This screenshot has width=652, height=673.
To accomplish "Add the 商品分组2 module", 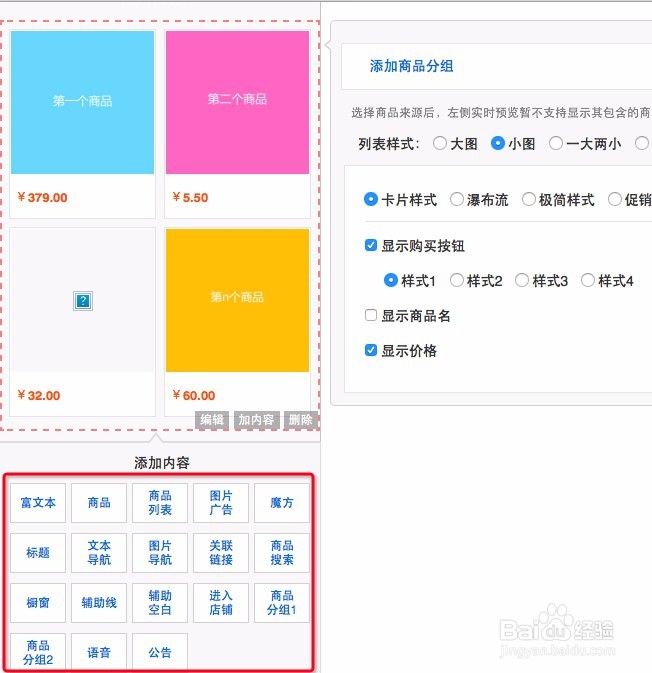I will coord(38,652).
